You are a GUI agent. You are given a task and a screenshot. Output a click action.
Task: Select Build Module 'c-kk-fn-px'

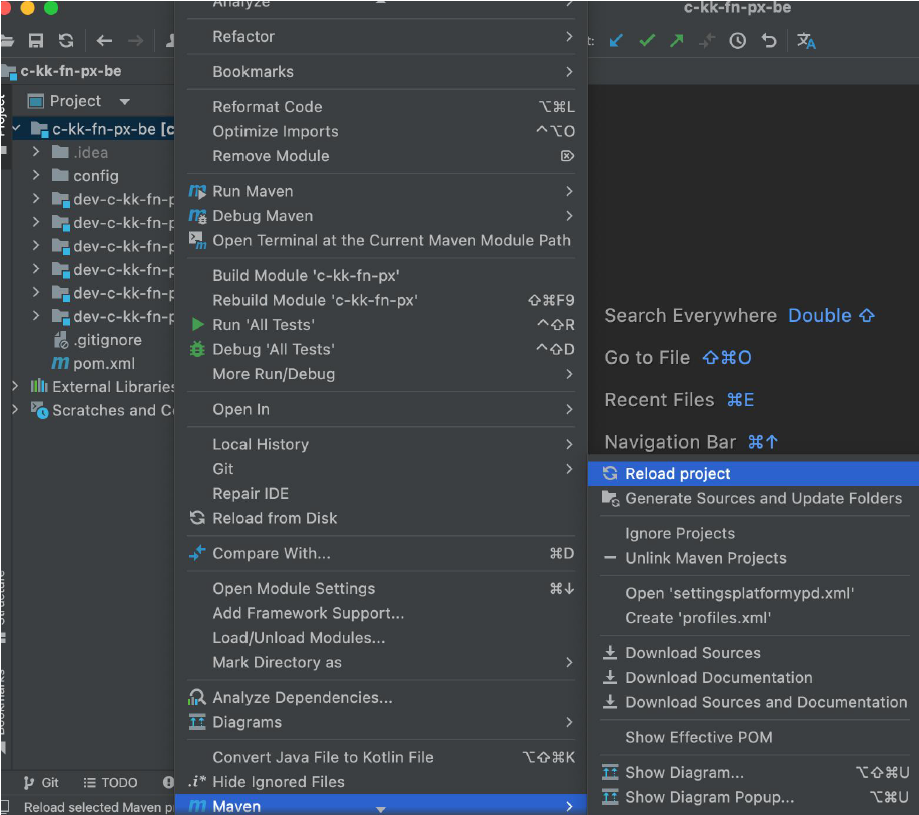click(x=381, y=275)
